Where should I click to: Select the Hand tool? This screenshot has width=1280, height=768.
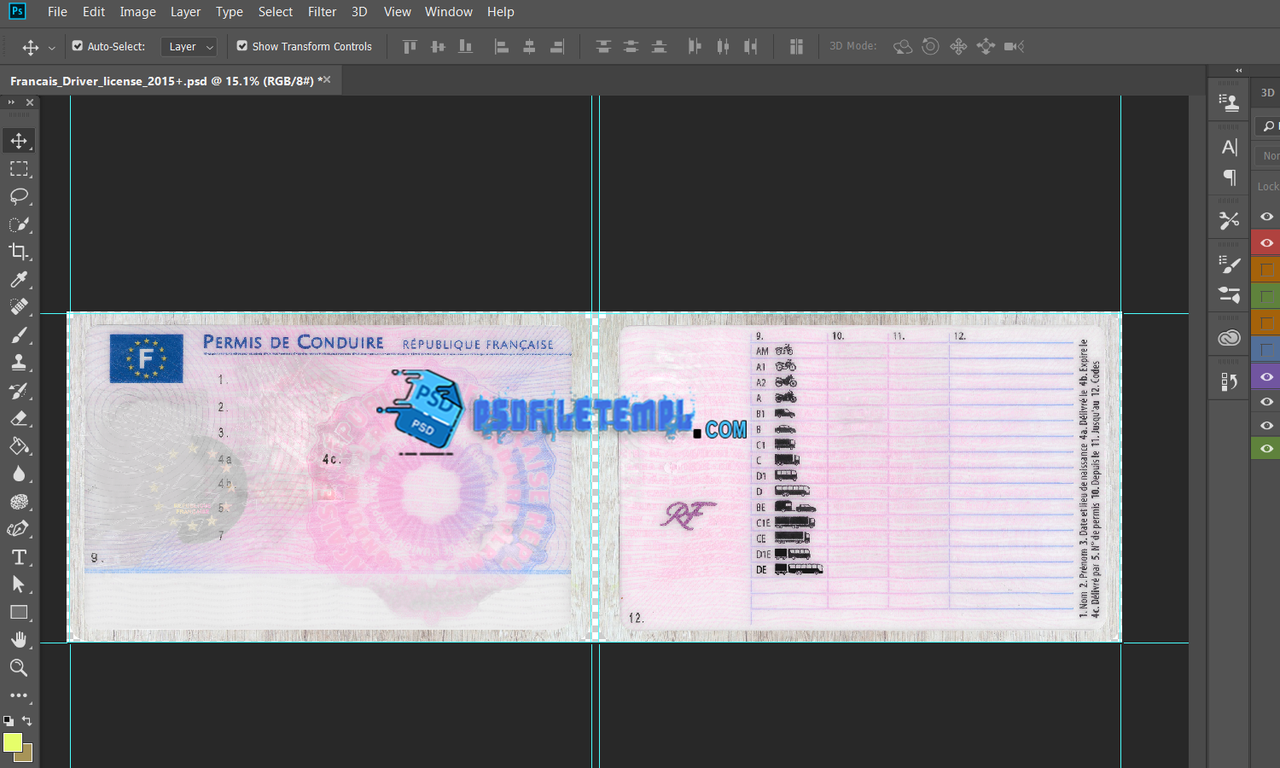(x=19, y=640)
